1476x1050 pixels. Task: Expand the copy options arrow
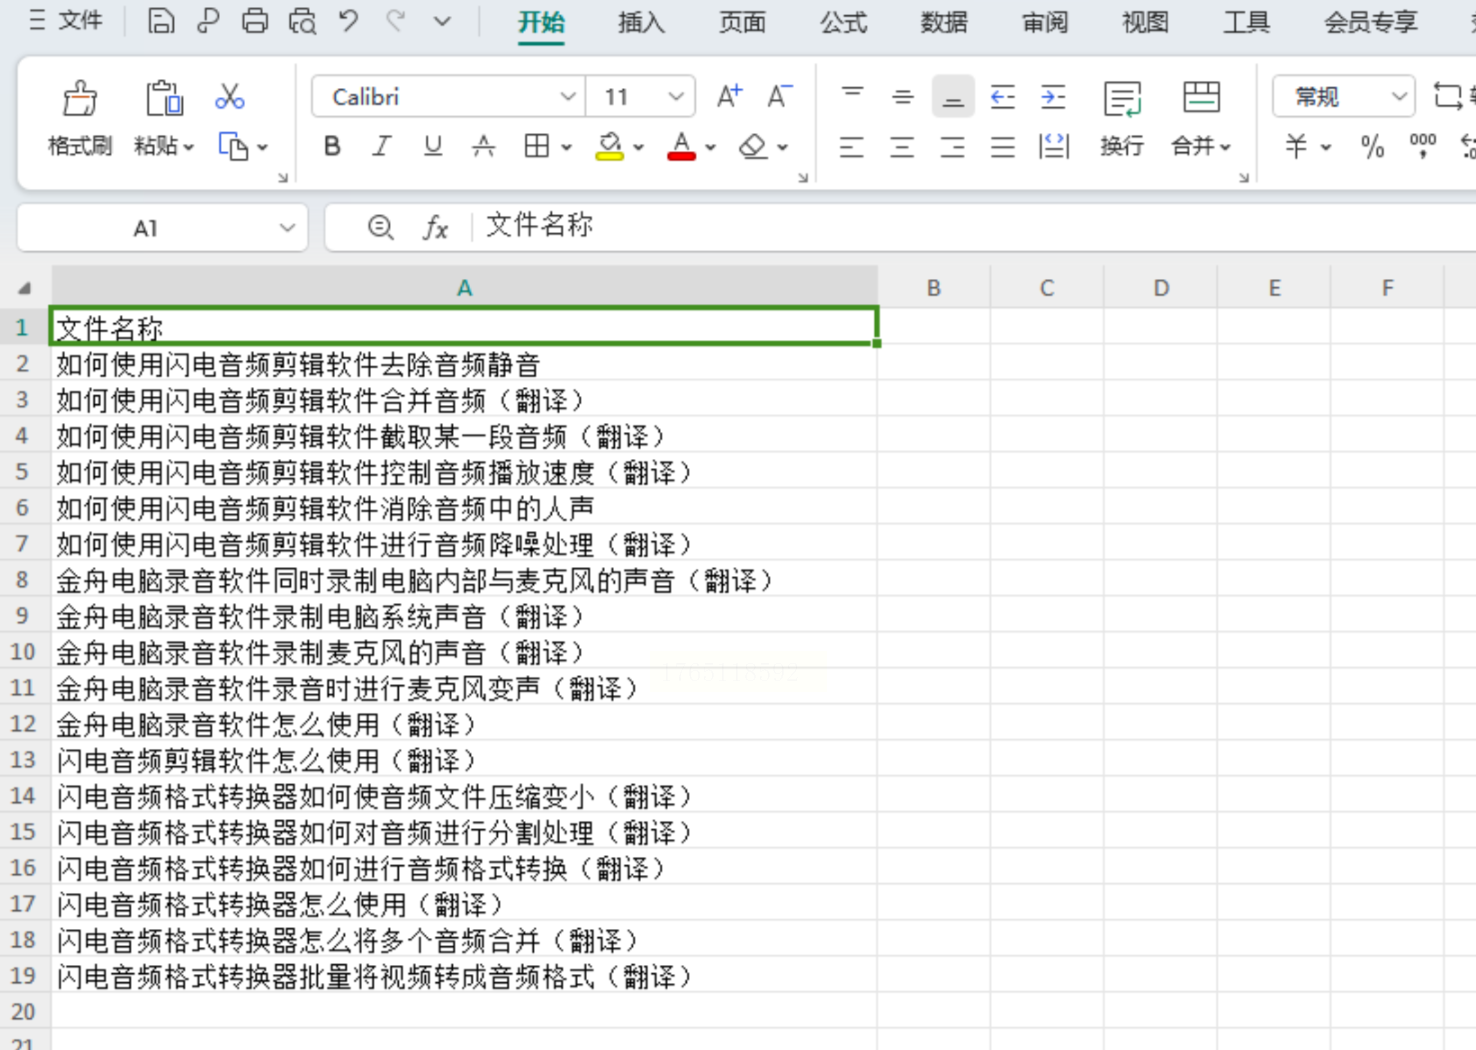(263, 147)
